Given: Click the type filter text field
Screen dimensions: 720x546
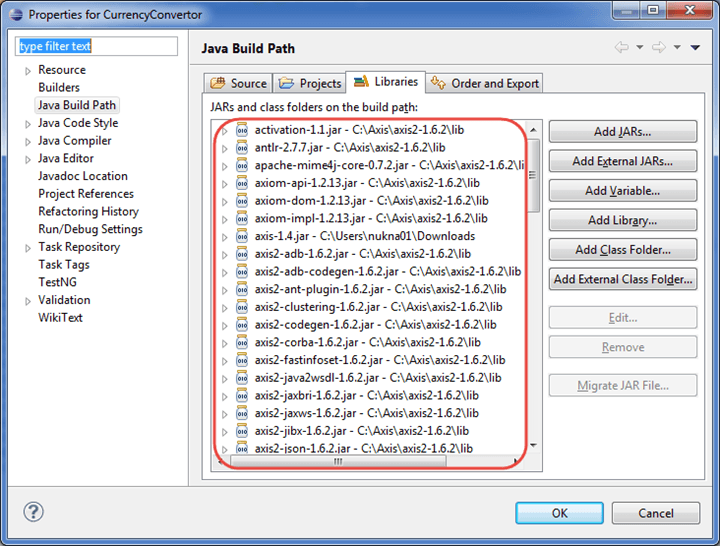Looking at the screenshot, I should [x=96, y=47].
